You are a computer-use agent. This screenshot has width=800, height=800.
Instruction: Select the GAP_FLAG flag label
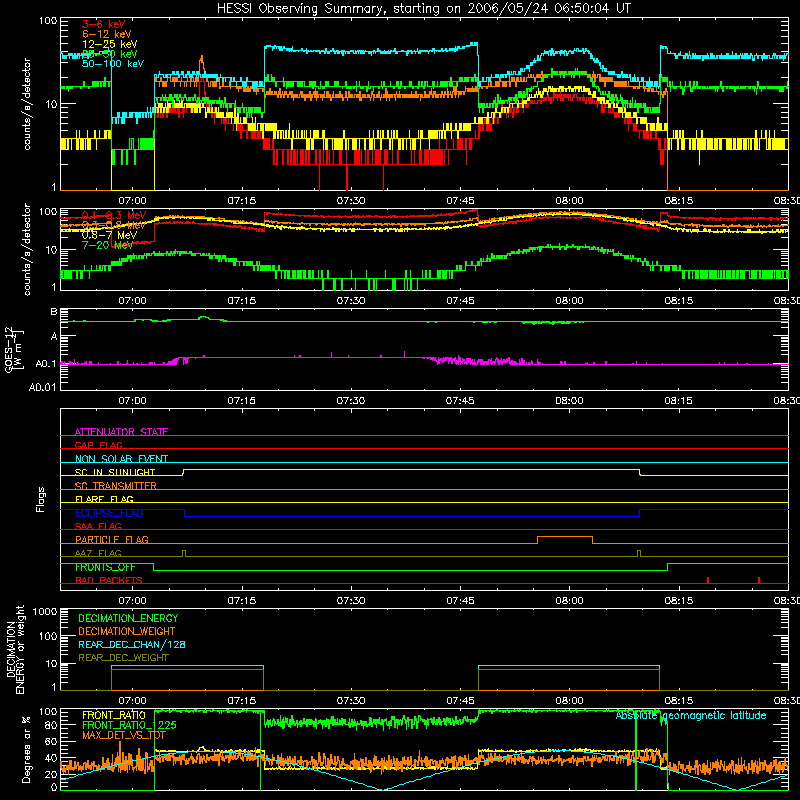coord(98,445)
